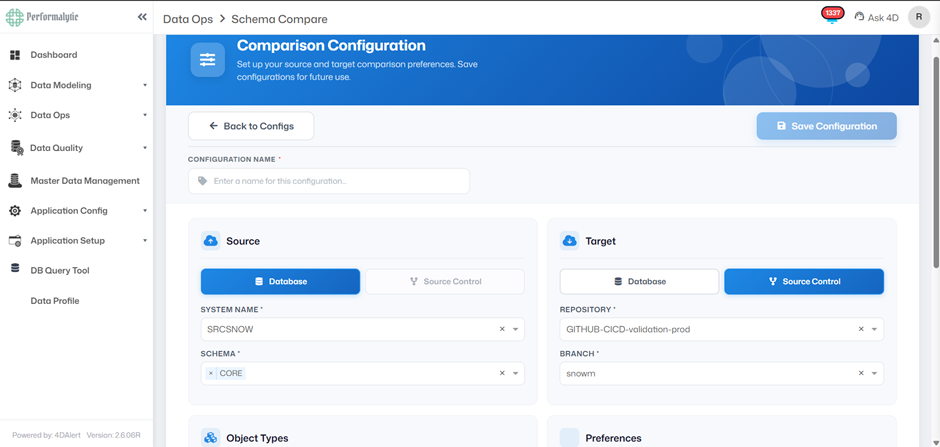The width and height of the screenshot is (940, 447).
Task: Click the Comparison Configuration sliders icon
Action: 207,59
